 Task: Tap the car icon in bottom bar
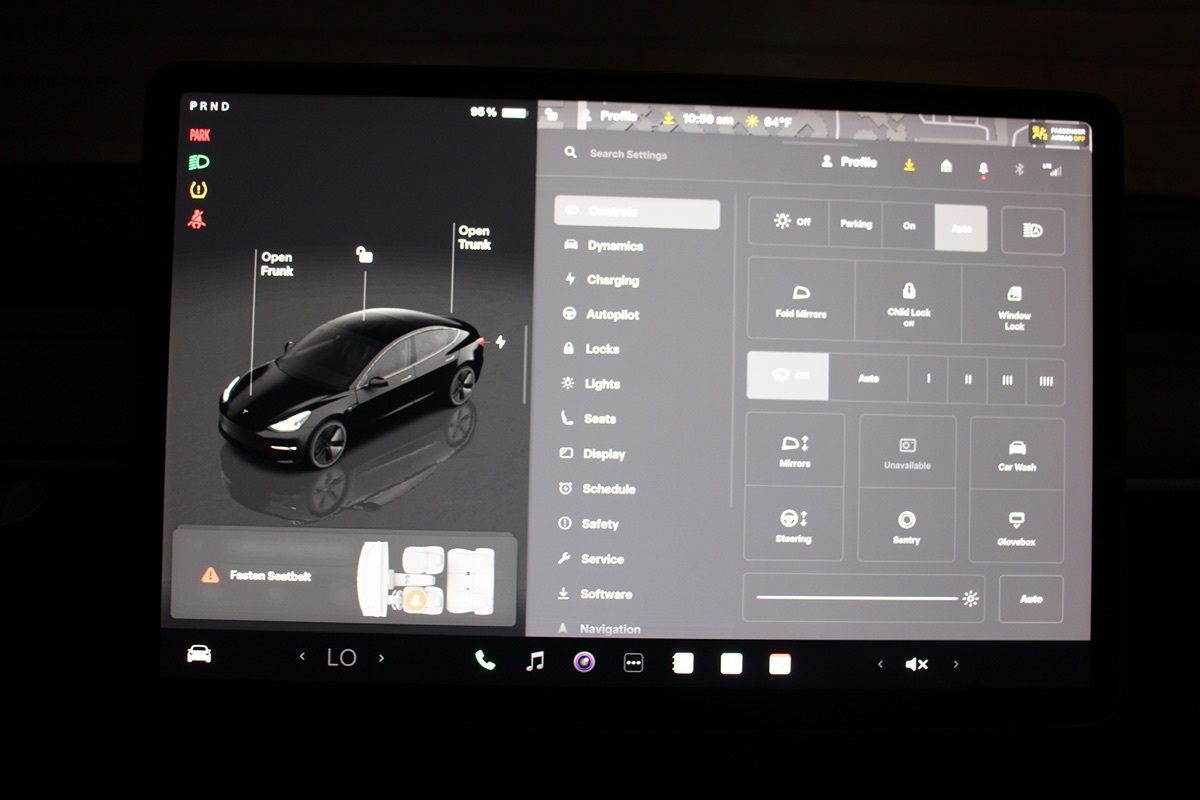click(199, 654)
